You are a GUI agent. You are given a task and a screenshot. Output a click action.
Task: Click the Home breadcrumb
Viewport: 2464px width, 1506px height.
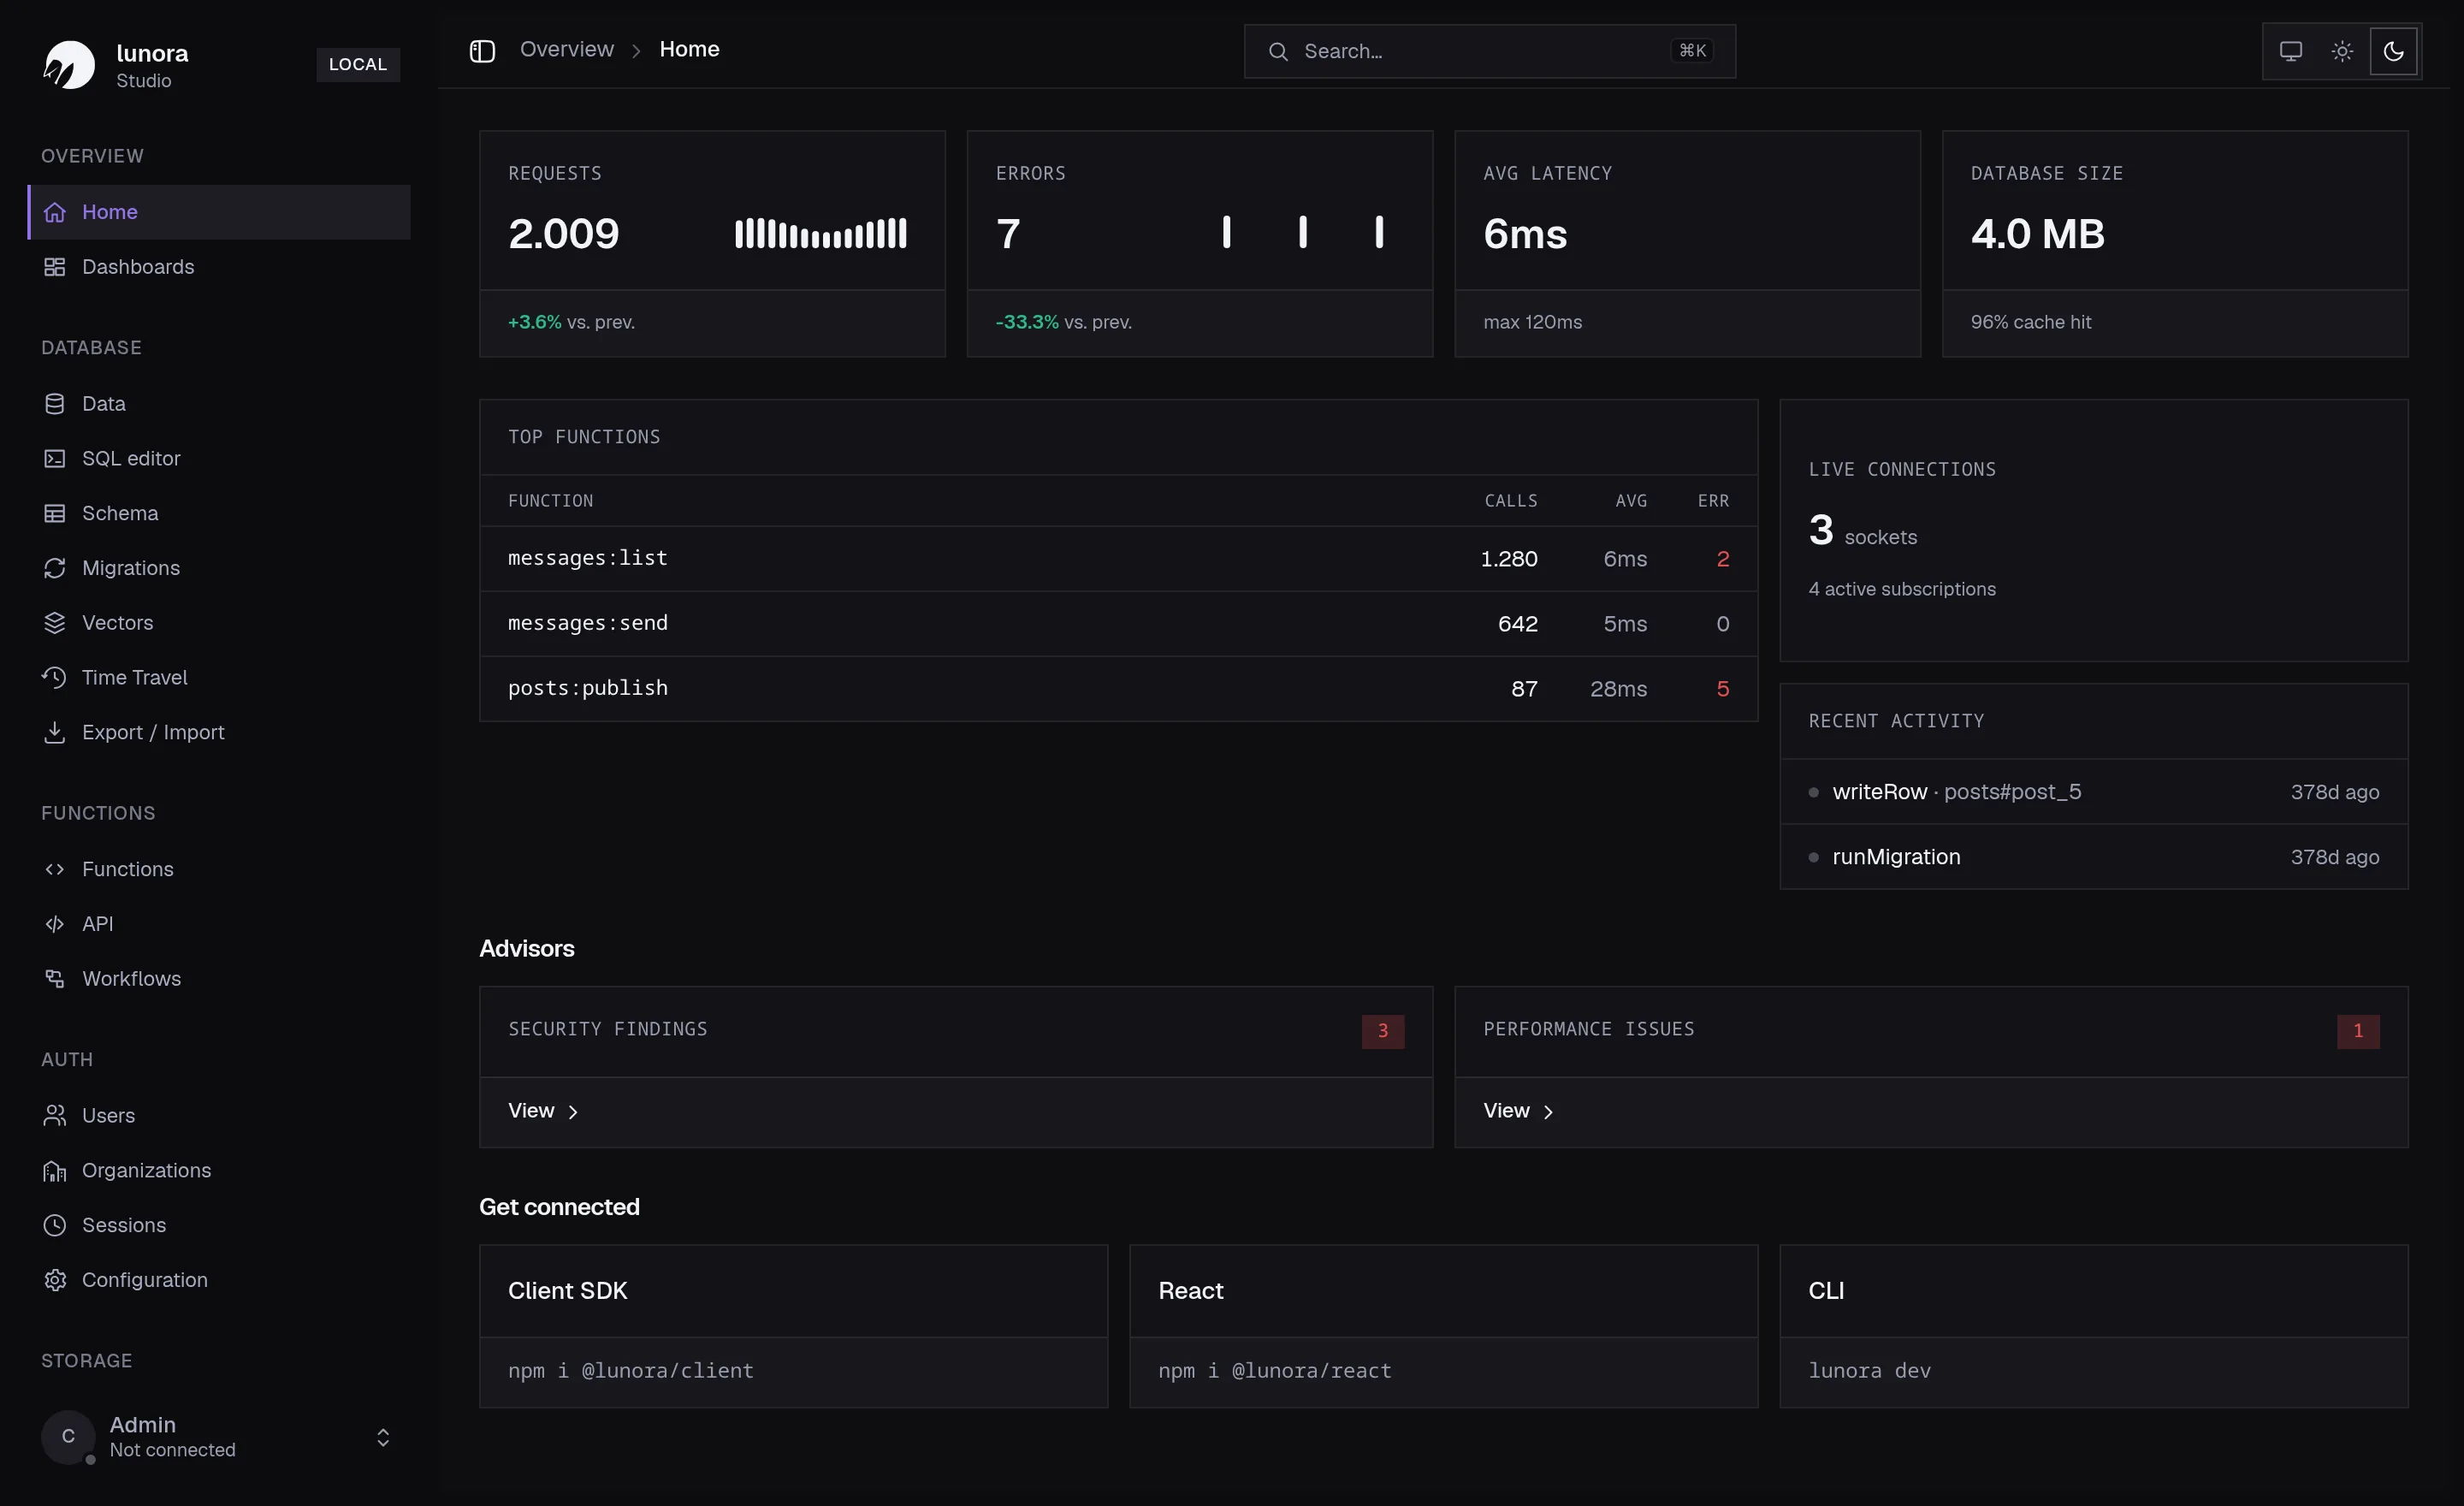[x=689, y=49]
